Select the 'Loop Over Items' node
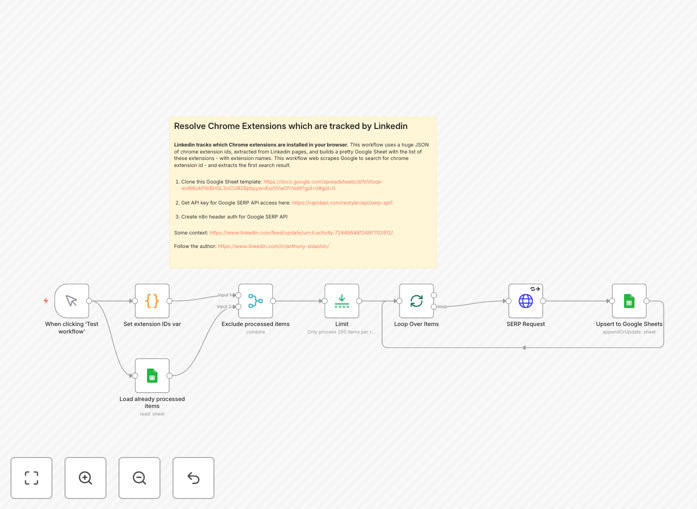This screenshot has height=509, width=697. pos(417,301)
